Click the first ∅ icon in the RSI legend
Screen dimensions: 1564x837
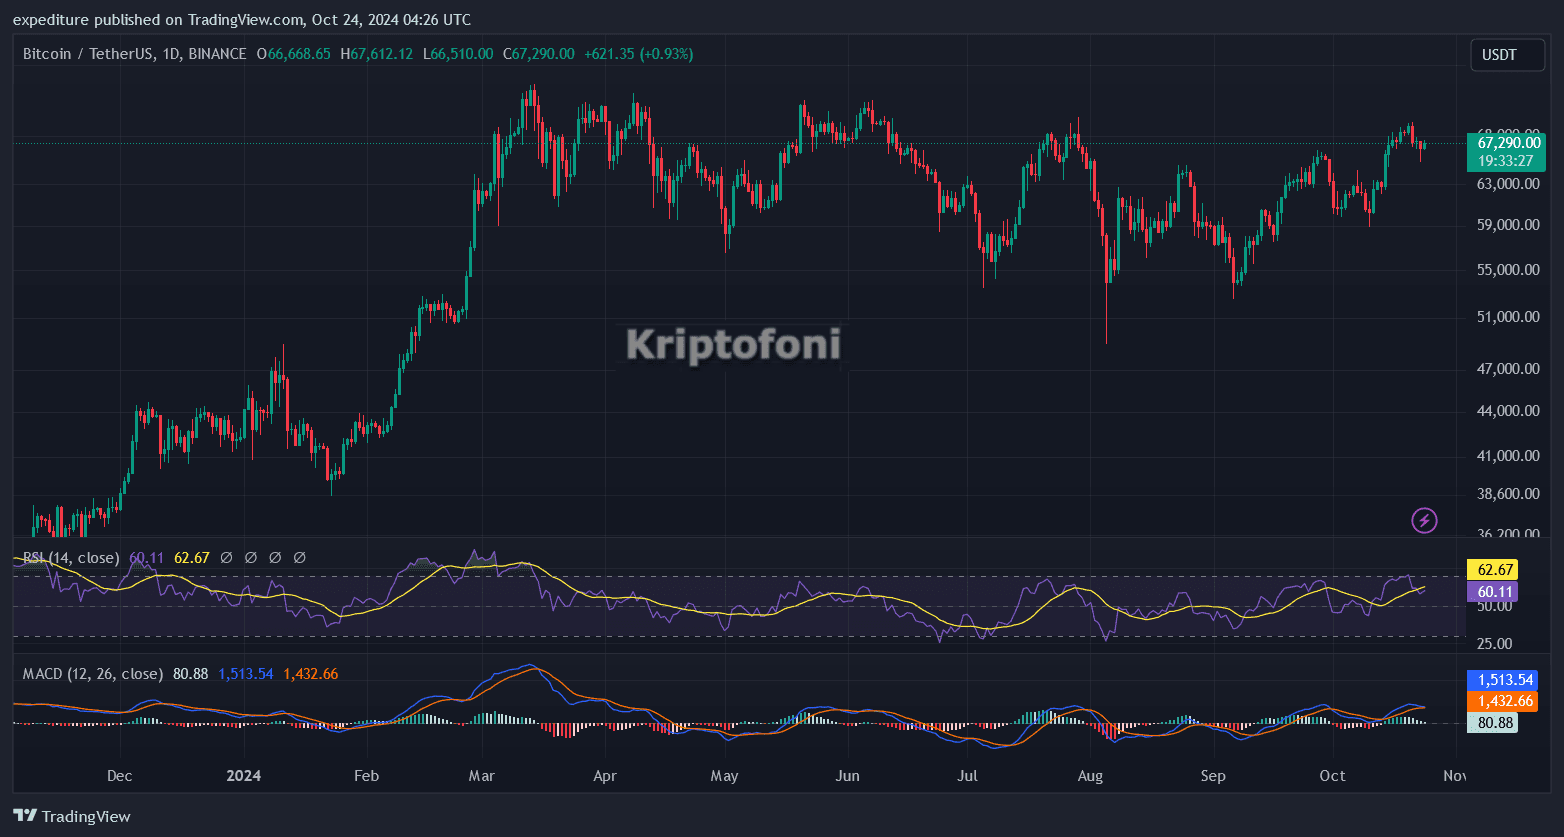[x=225, y=557]
